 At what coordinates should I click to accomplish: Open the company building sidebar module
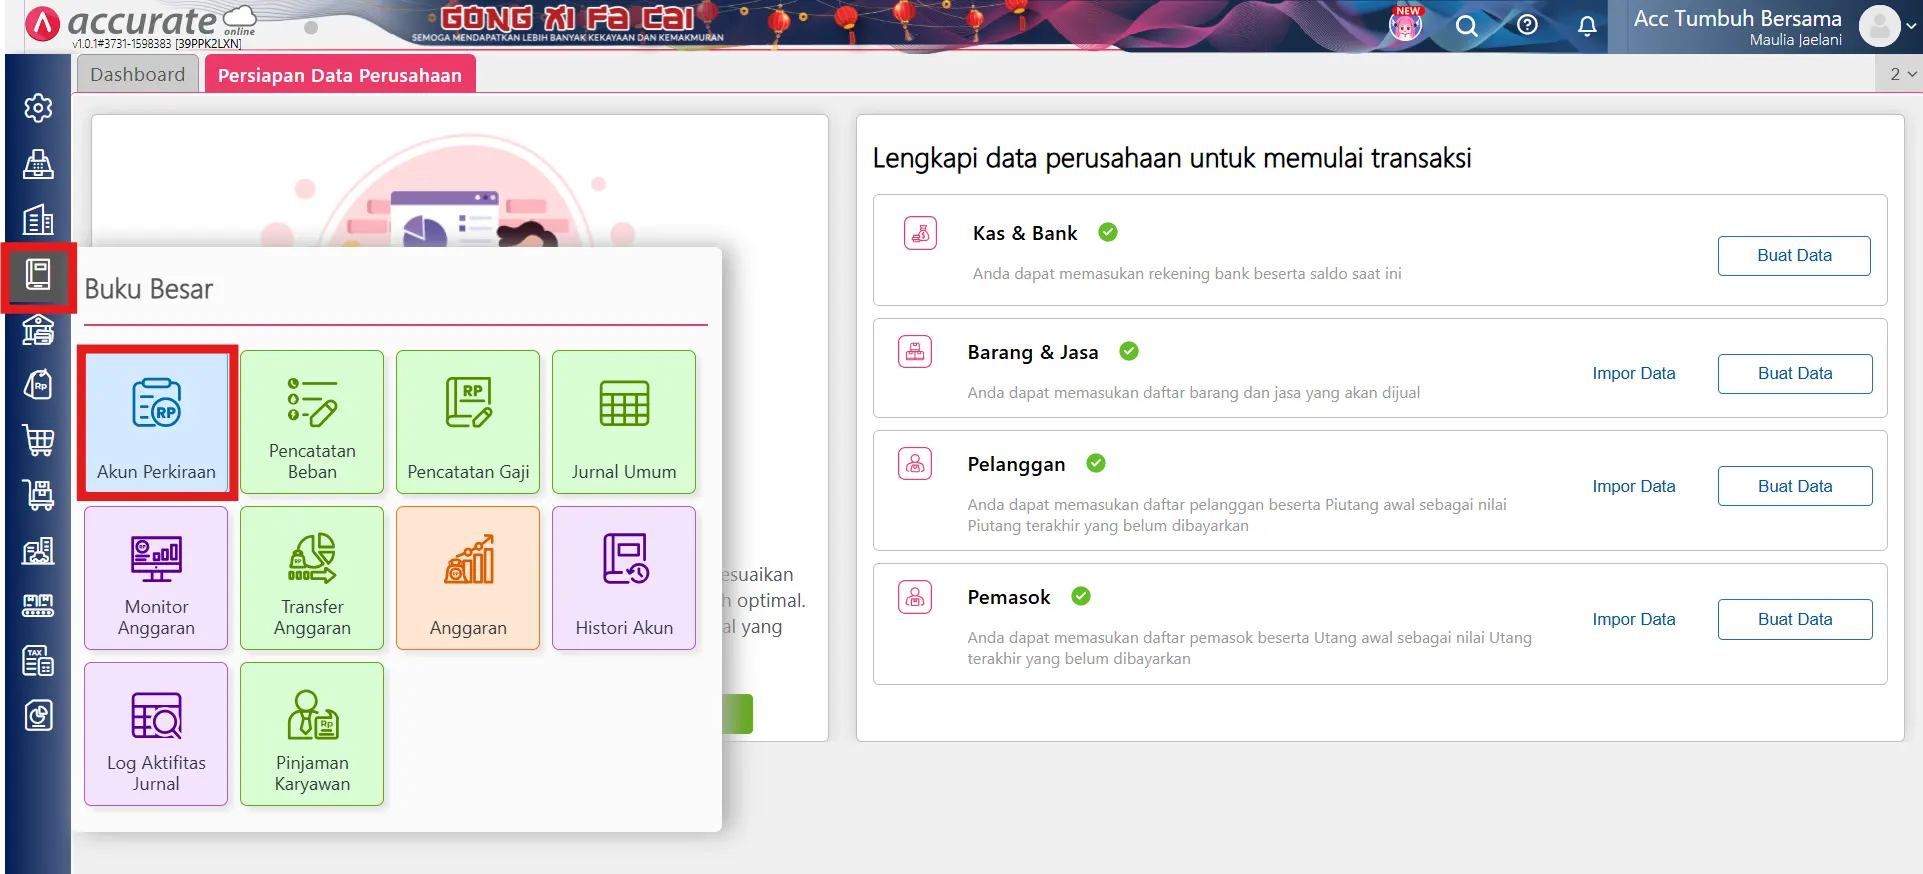[x=38, y=220]
